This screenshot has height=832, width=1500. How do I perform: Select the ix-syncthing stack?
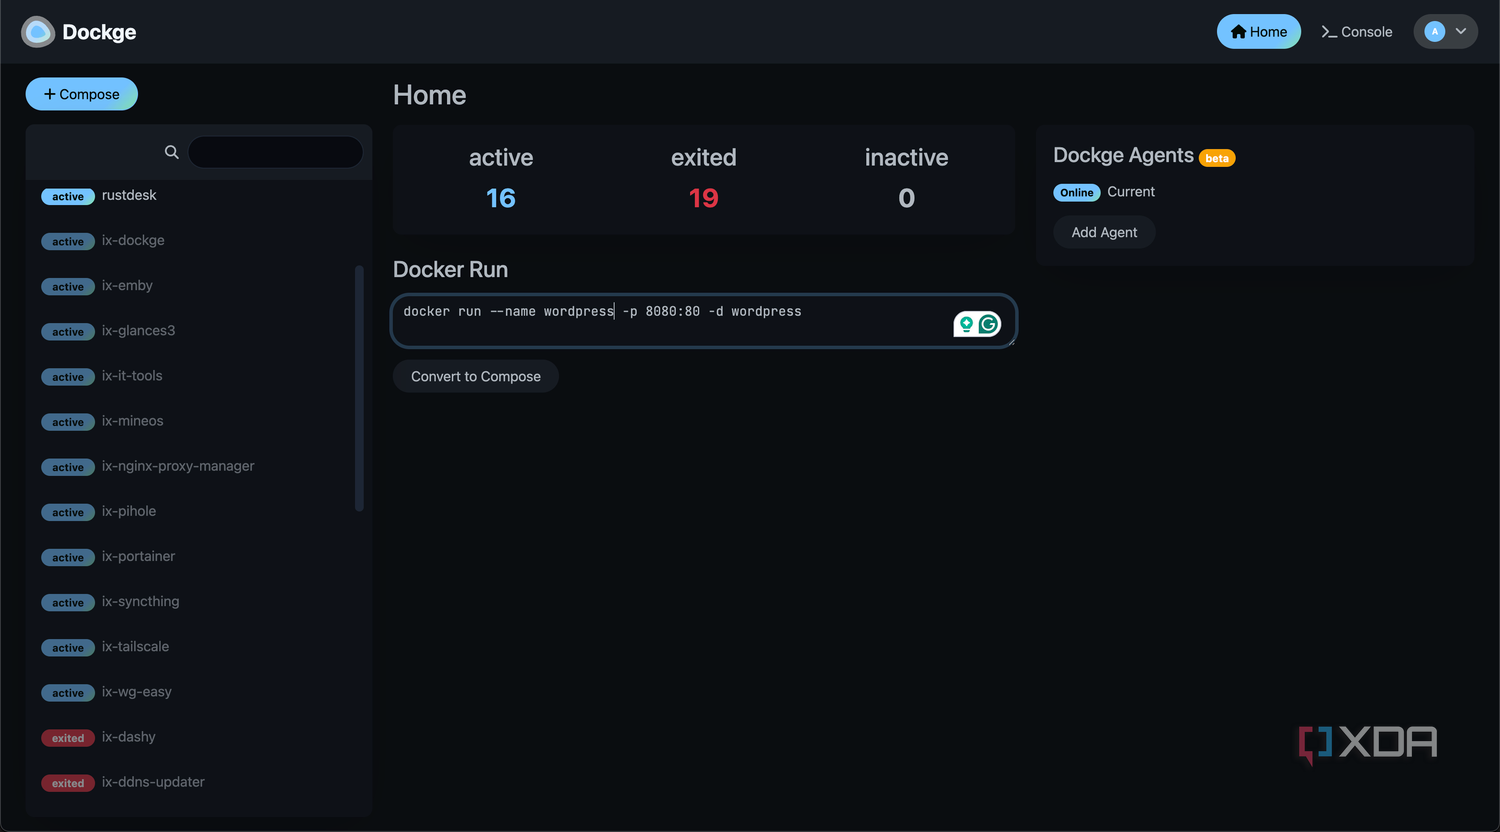pos(198,601)
